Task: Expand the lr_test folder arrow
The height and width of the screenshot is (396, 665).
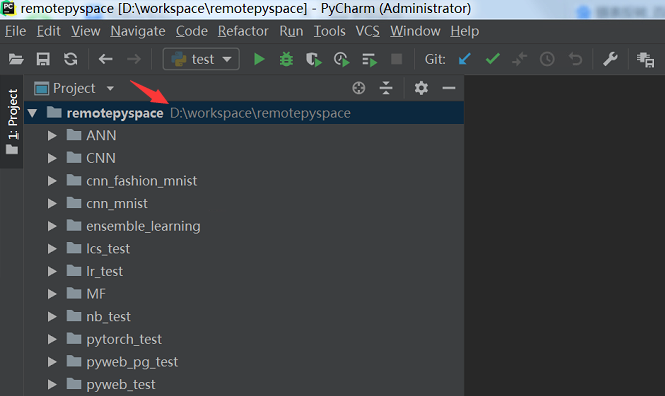Action: click(x=52, y=271)
